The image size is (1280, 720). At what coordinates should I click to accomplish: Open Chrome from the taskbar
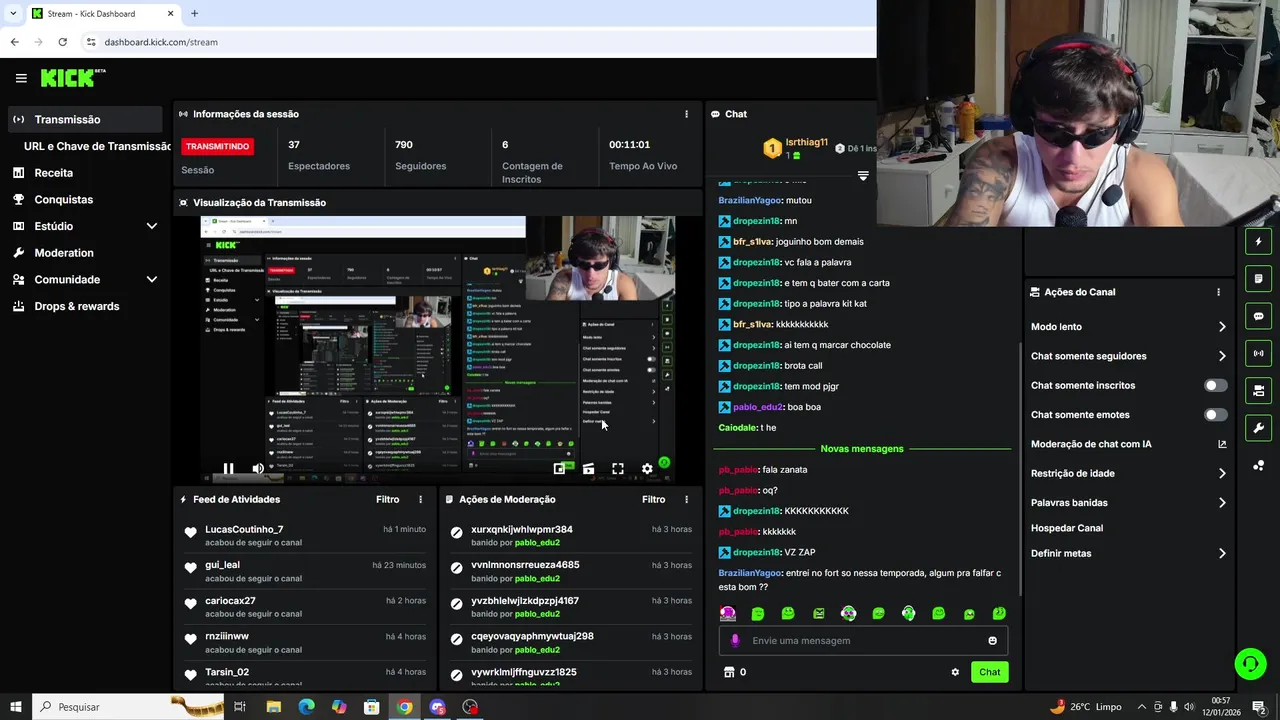pyautogui.click(x=404, y=707)
